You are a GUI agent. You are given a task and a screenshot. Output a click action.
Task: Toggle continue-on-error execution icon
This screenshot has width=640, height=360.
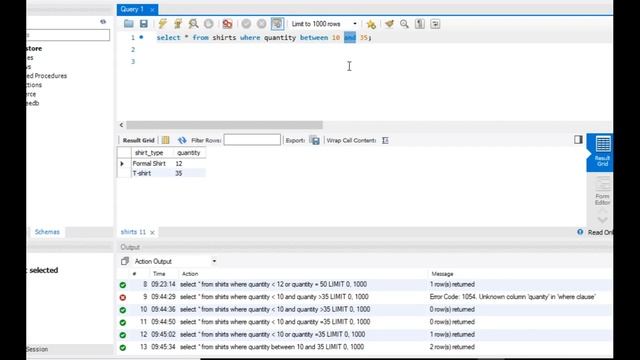pos(227,24)
